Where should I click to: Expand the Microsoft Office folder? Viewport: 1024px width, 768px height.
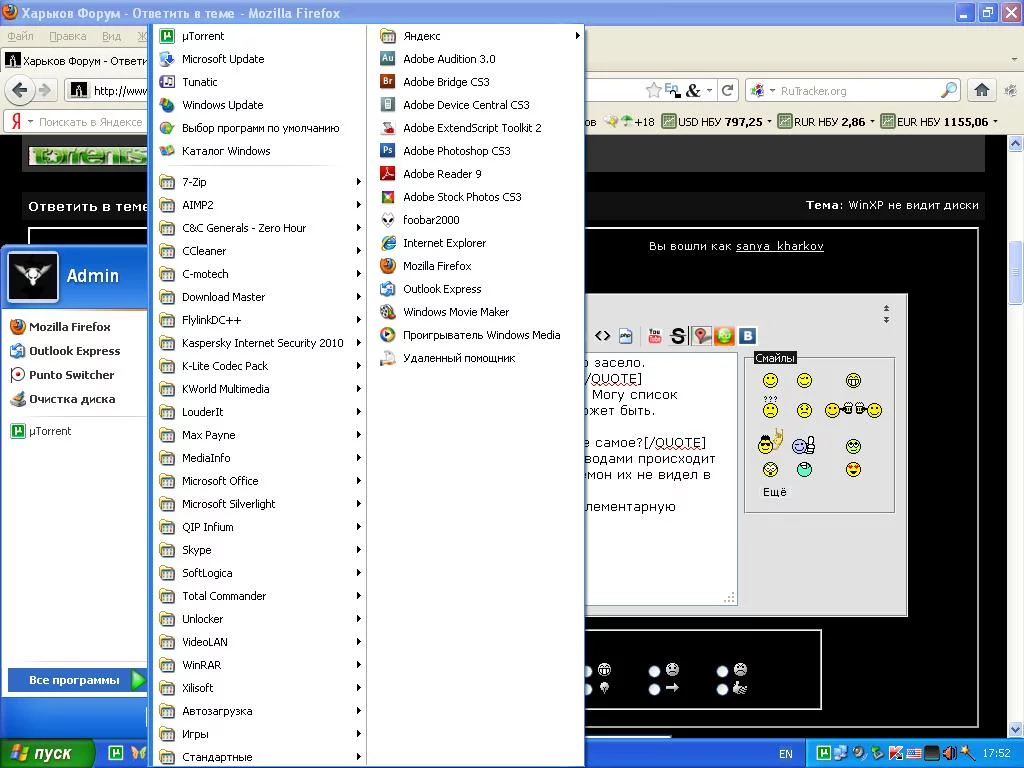tap(259, 481)
